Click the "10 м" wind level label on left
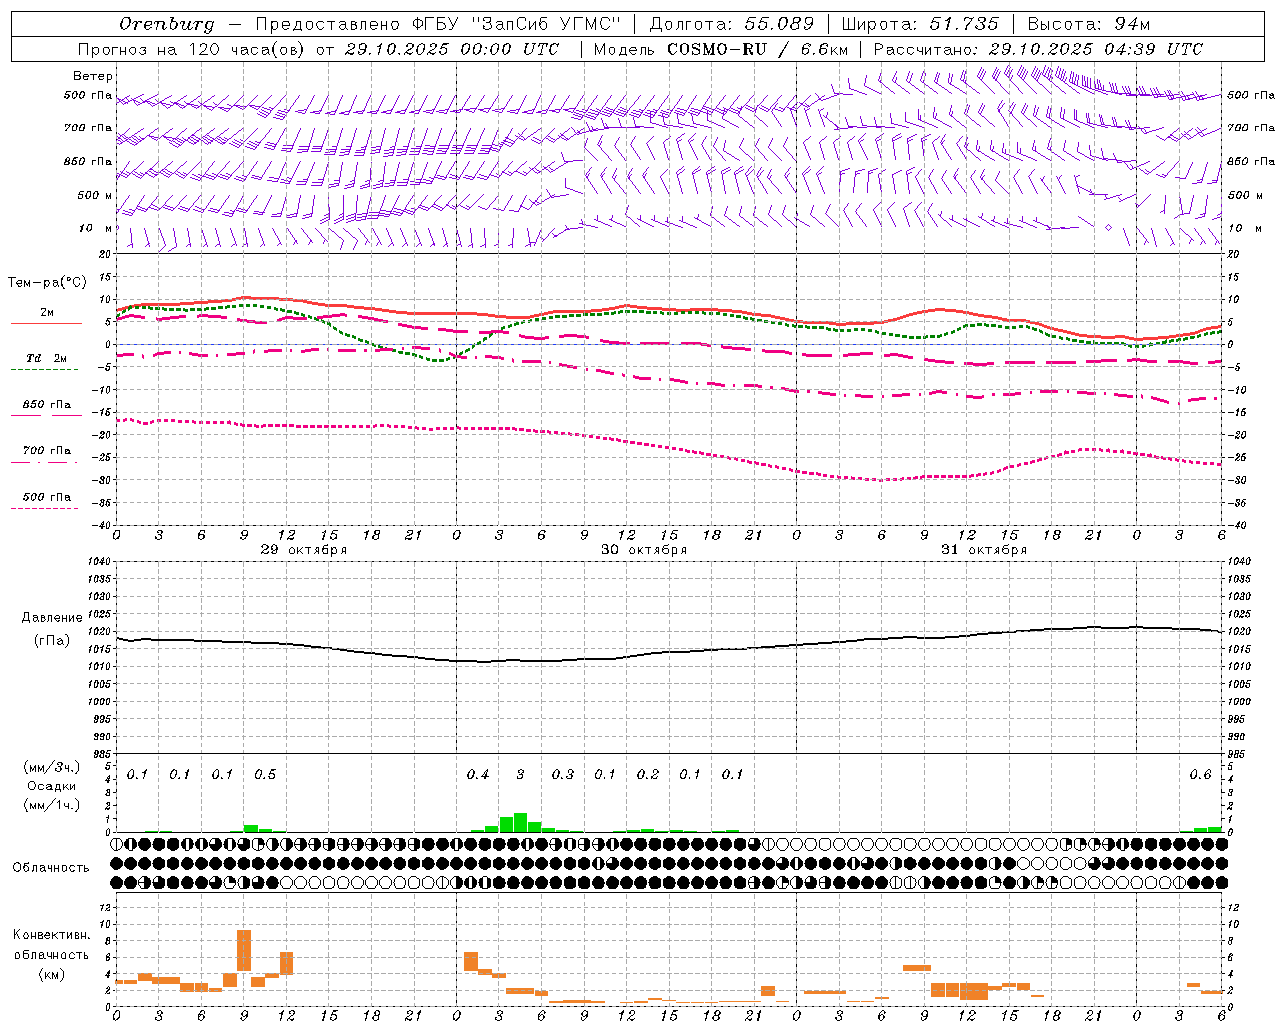Viewport: 1280px width, 1024px height. coord(96,228)
